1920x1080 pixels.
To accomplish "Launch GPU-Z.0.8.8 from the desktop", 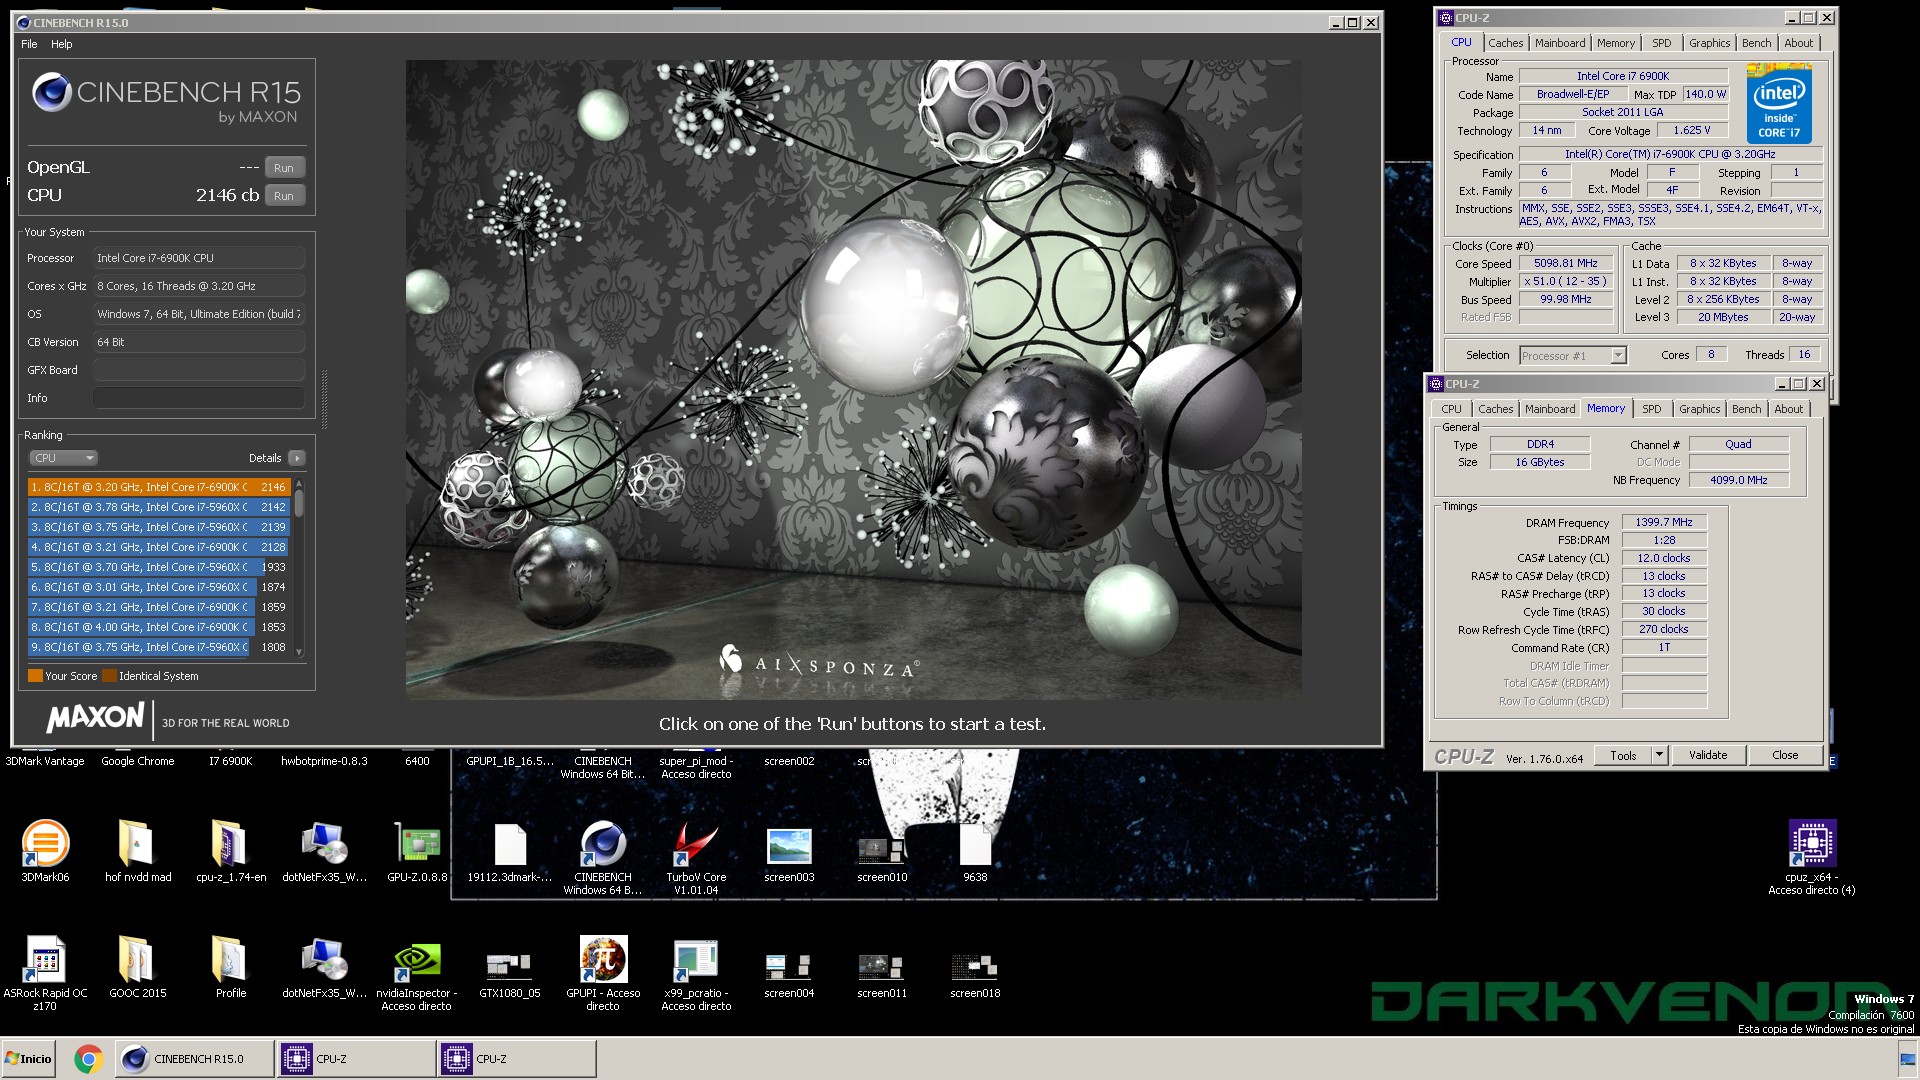I will pos(417,851).
